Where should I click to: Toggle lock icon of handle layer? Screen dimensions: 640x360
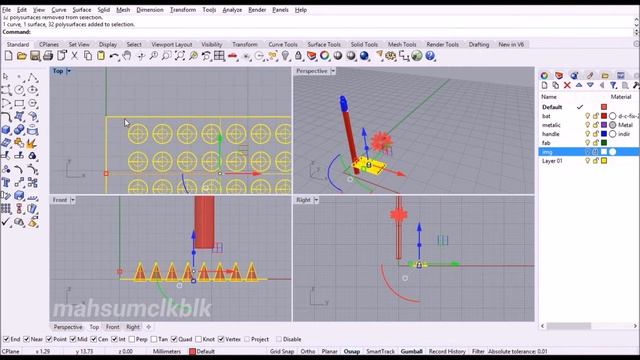coord(596,134)
